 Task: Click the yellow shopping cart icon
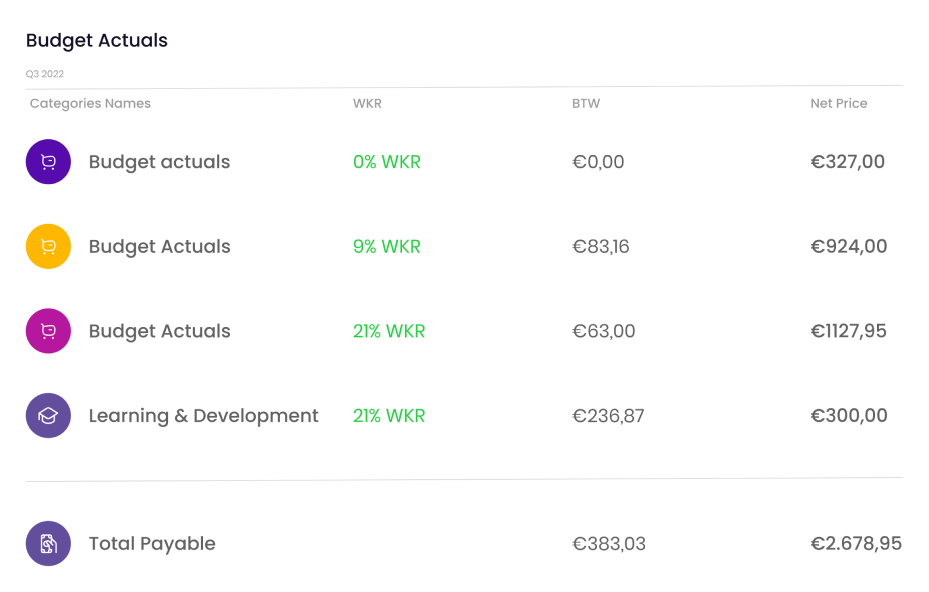(48, 247)
